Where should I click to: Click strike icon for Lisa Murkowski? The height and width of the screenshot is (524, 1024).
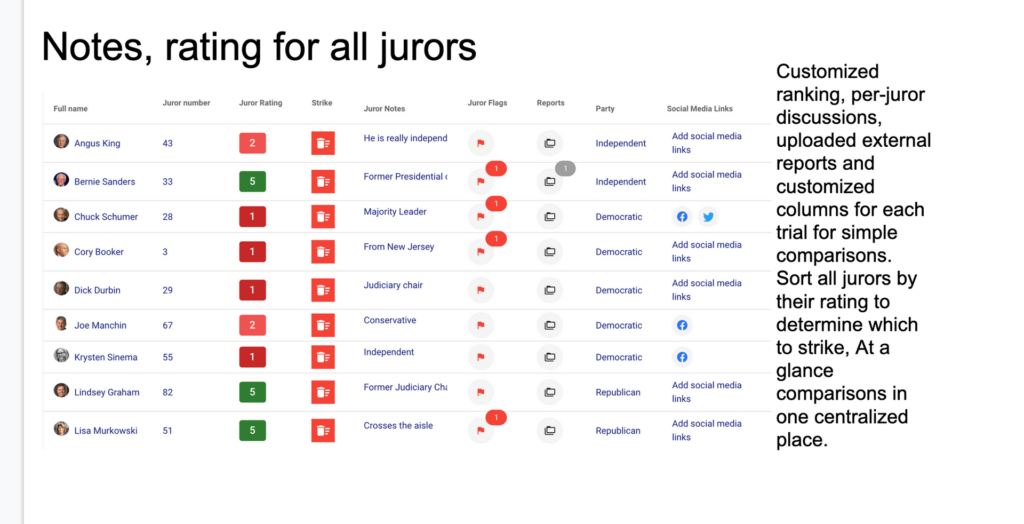point(323,431)
